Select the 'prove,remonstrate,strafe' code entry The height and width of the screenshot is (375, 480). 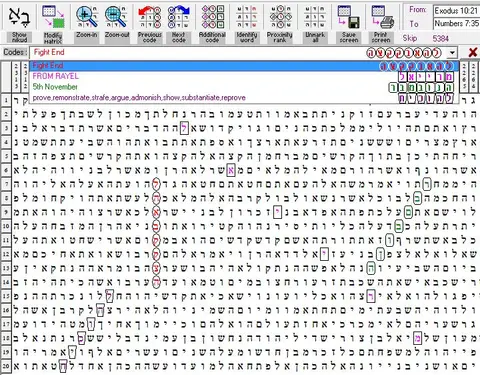coord(244,98)
